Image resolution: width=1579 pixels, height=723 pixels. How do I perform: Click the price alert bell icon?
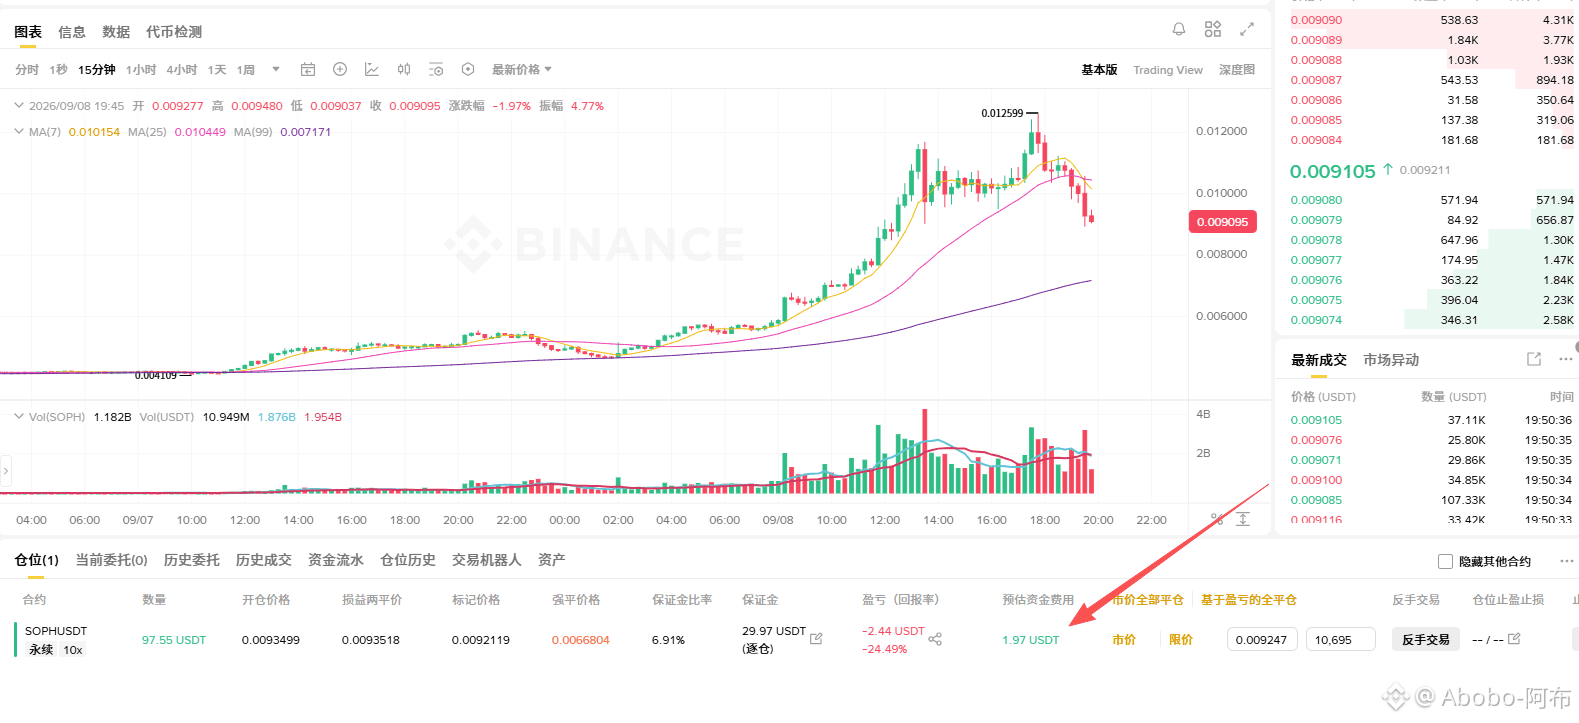(x=1179, y=30)
